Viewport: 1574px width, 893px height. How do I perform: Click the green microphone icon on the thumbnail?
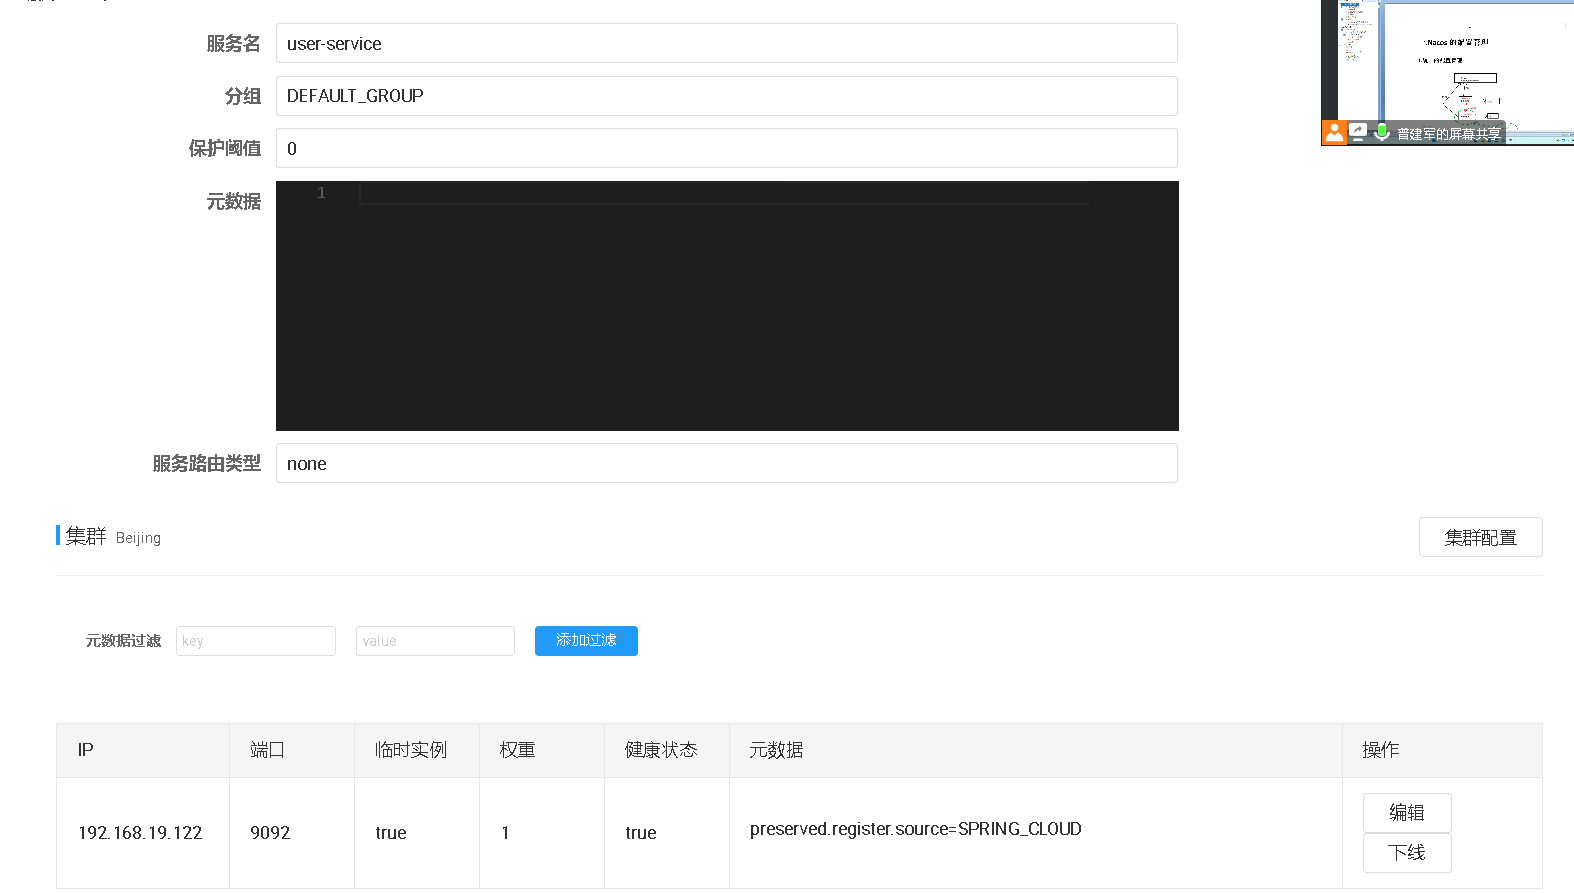tap(1382, 132)
